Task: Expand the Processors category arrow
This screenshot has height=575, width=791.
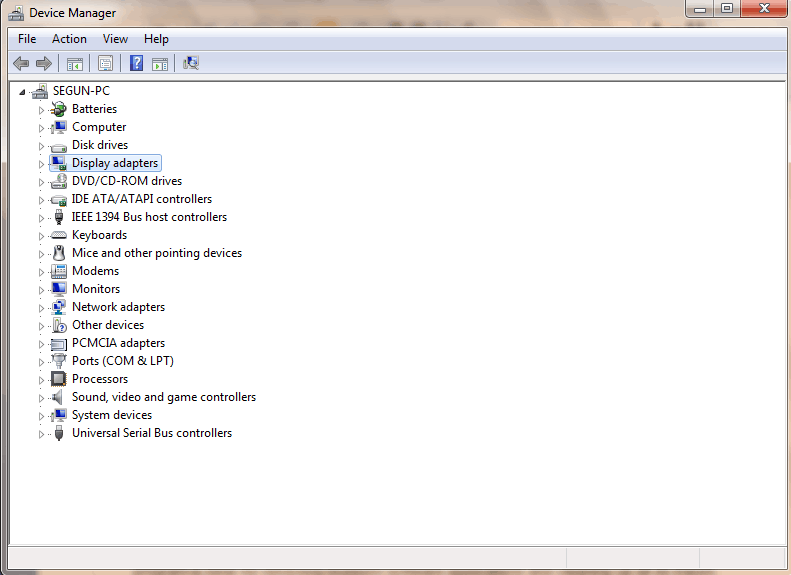Action: click(41, 380)
